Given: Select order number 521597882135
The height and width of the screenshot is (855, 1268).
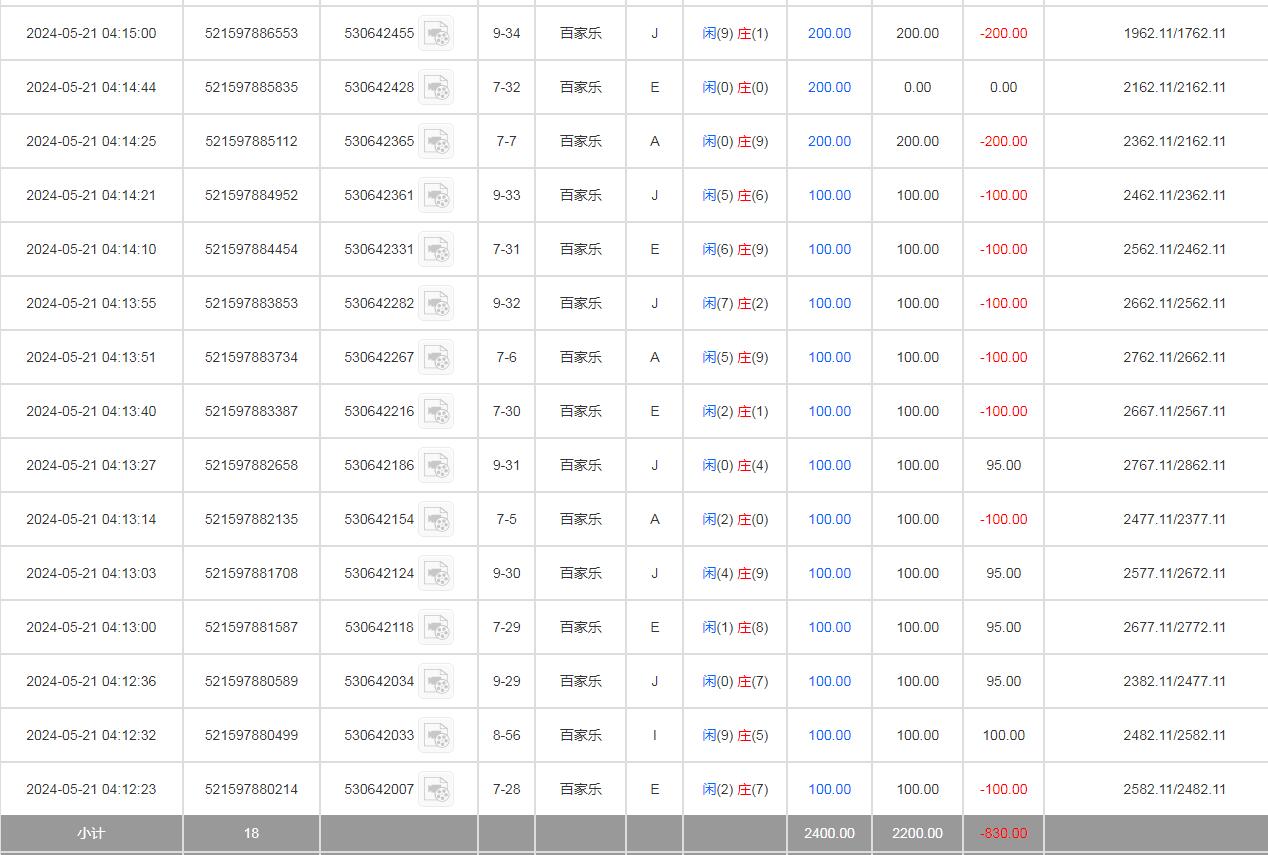Looking at the screenshot, I should (251, 519).
